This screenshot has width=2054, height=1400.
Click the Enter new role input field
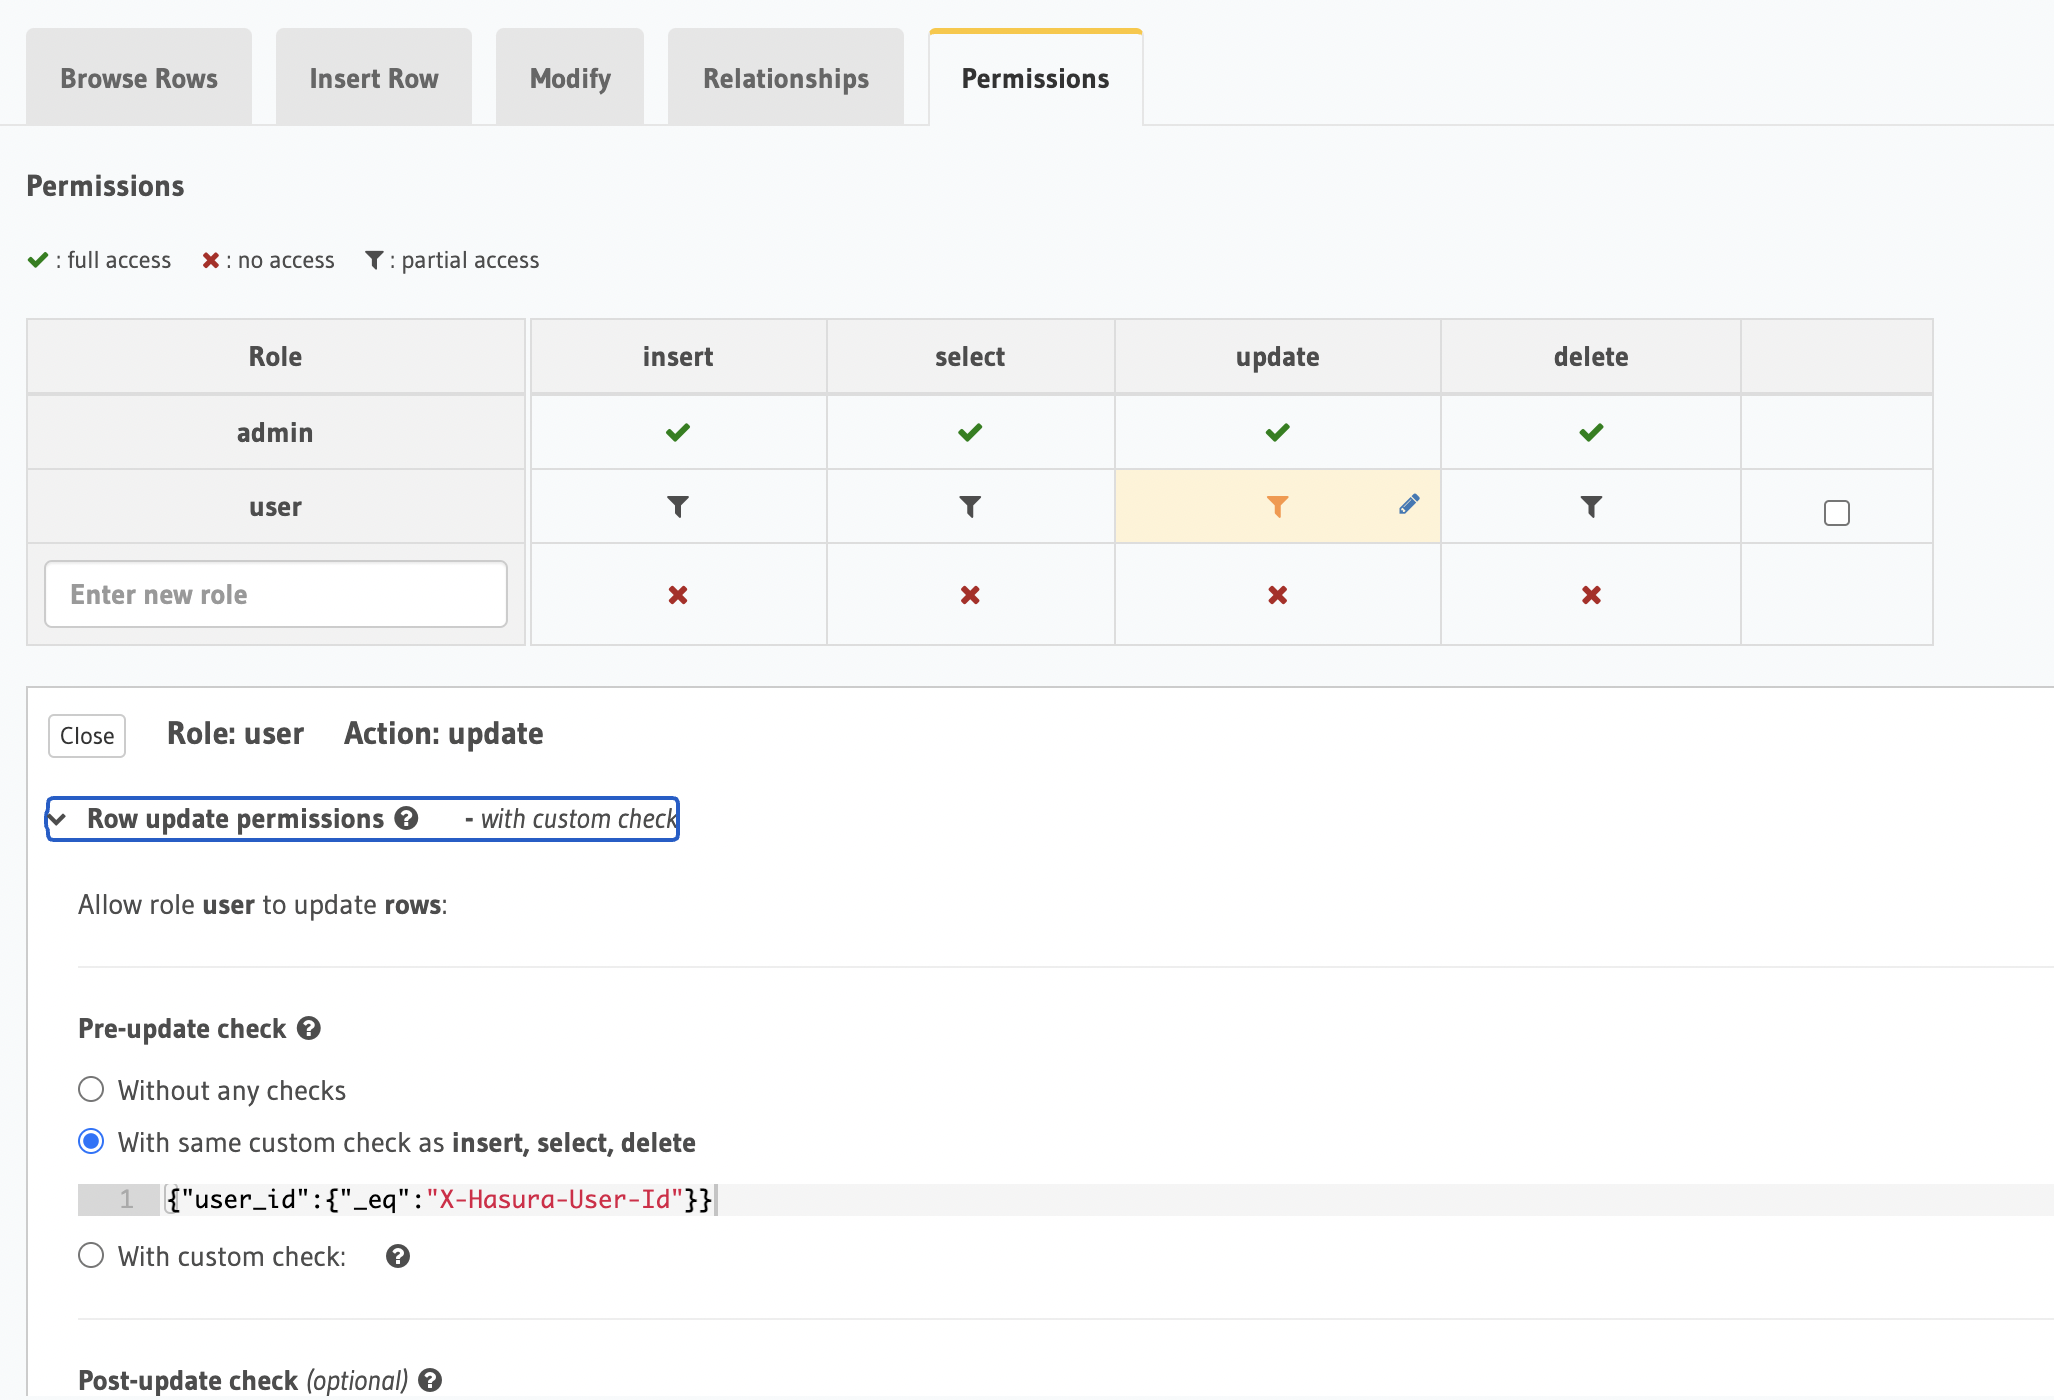tap(276, 594)
